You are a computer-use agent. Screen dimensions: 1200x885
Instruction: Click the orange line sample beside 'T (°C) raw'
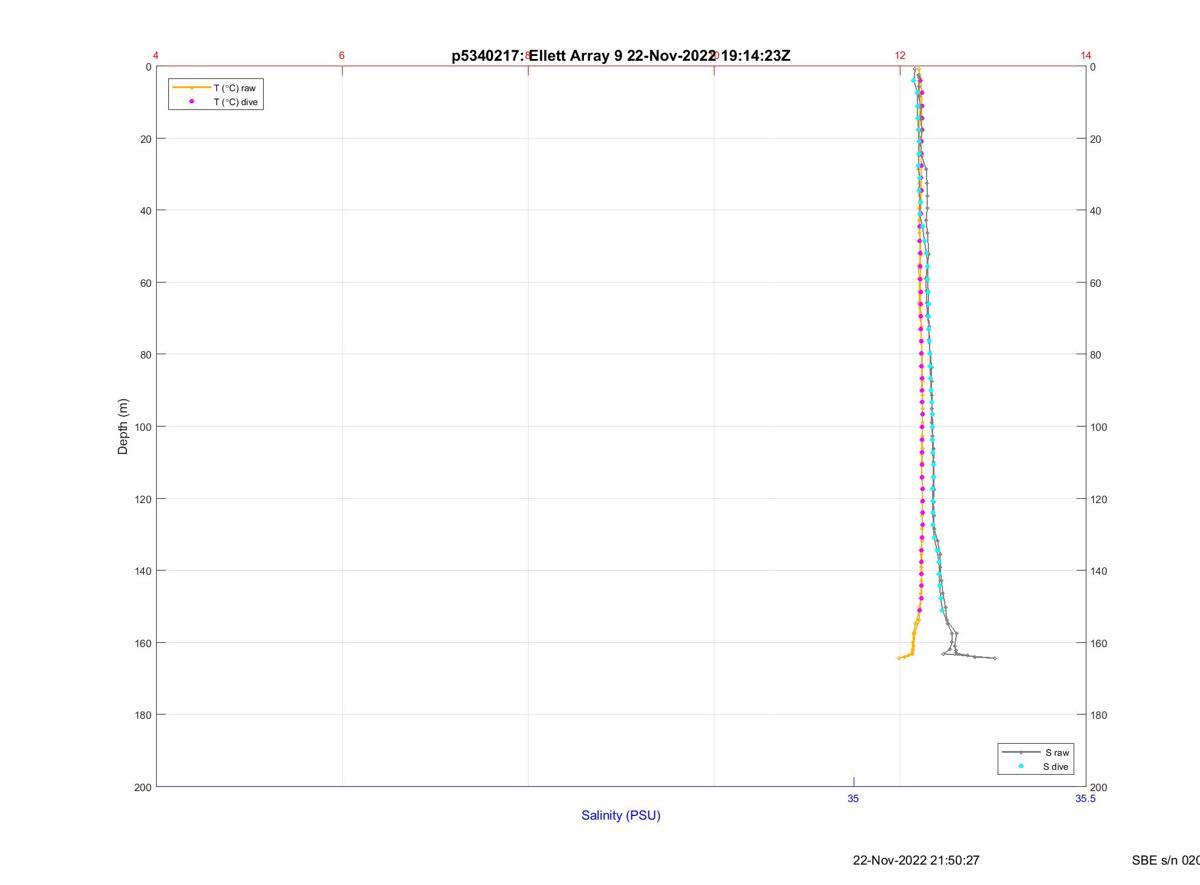click(191, 88)
